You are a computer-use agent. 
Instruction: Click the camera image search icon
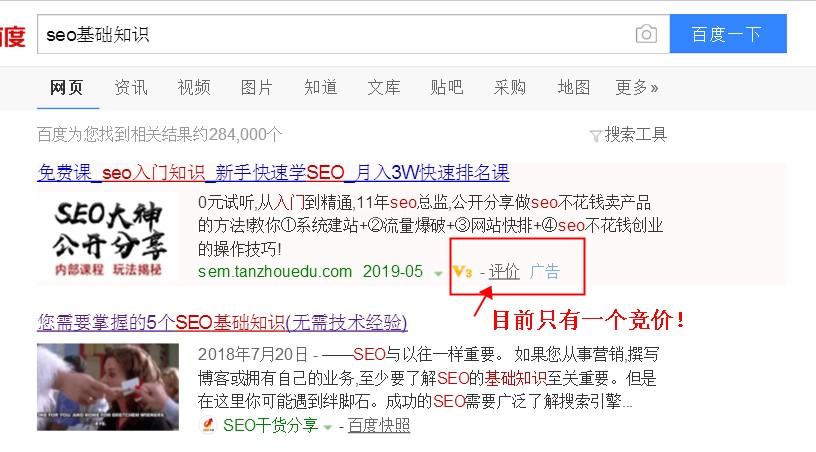(x=646, y=34)
